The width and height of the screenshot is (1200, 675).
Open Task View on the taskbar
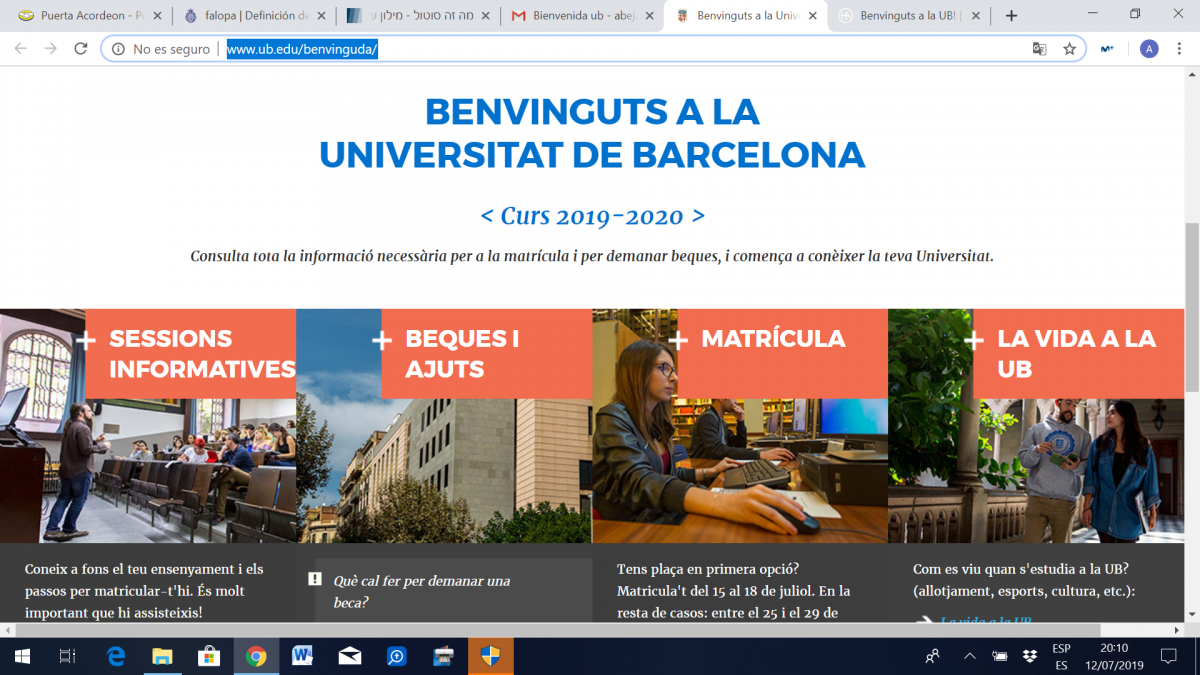coord(68,656)
